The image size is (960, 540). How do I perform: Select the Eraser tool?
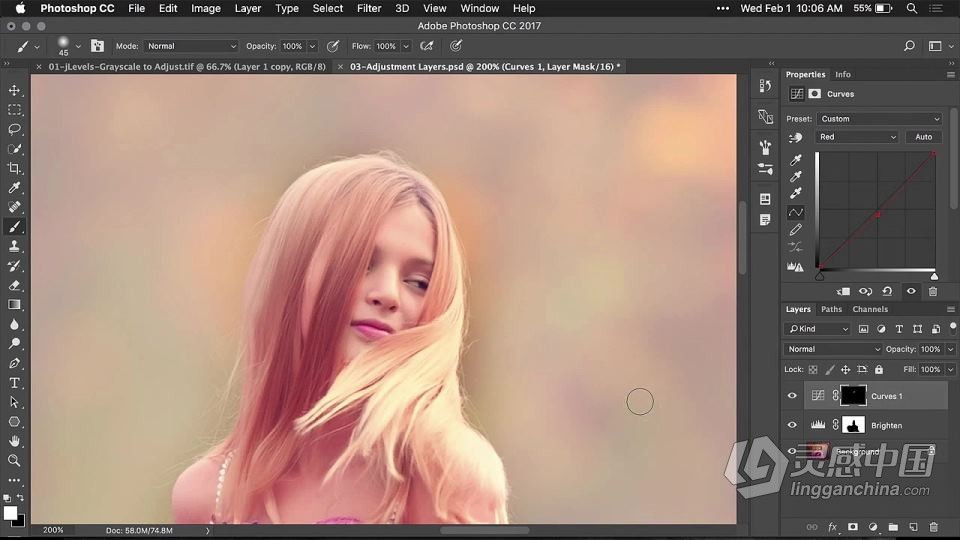14,285
